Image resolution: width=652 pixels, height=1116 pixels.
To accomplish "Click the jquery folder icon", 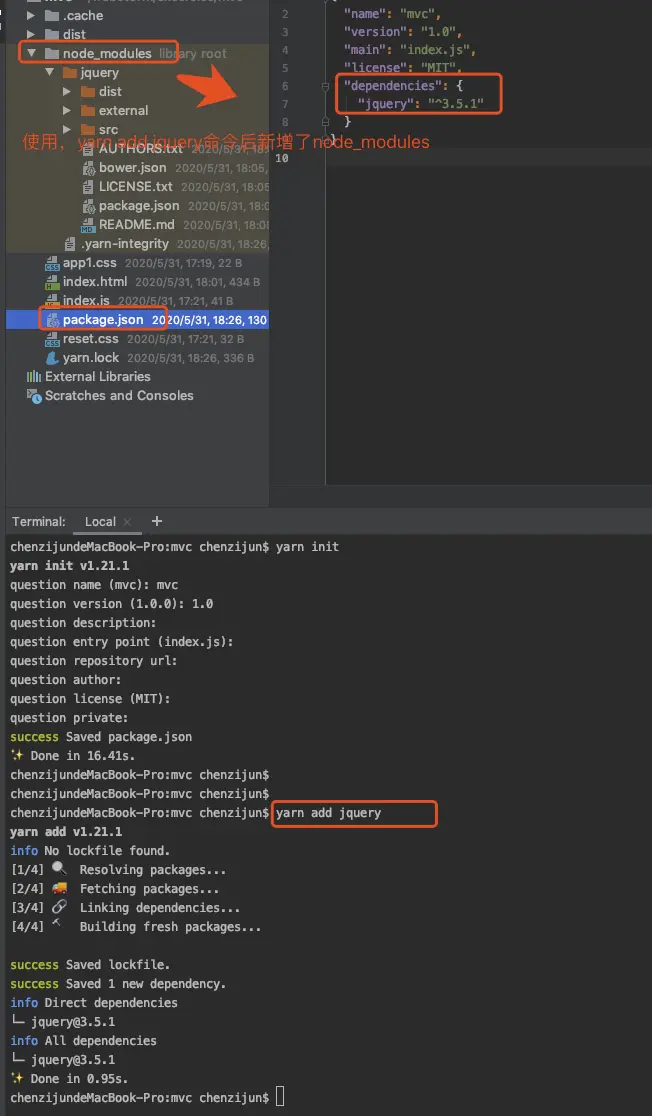I will click(70, 73).
